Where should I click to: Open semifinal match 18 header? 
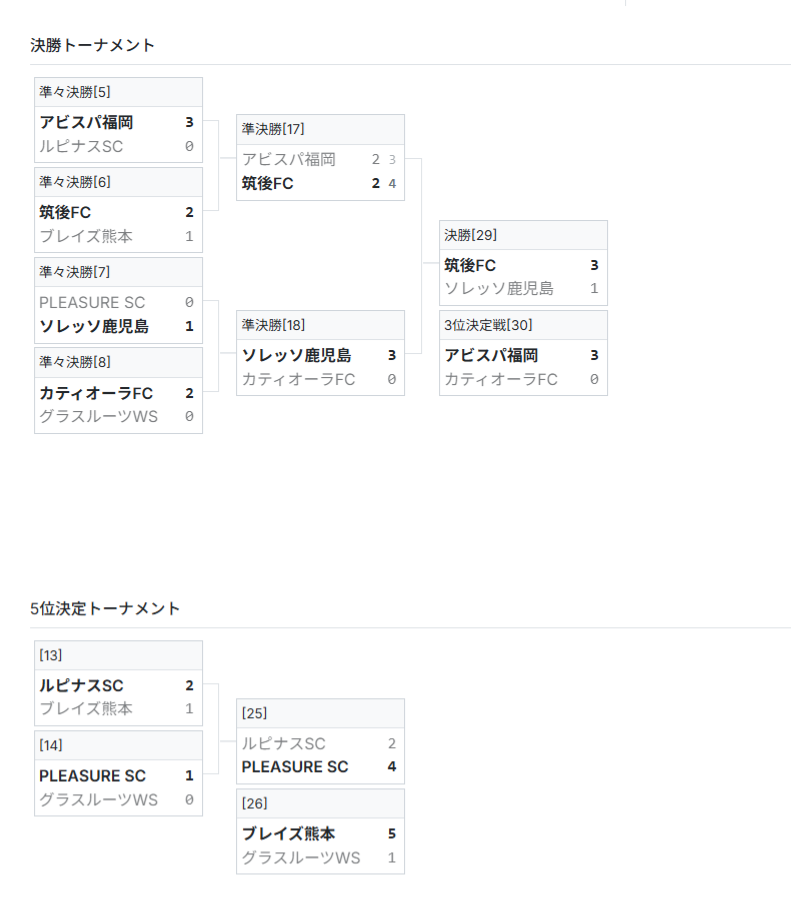(320, 325)
